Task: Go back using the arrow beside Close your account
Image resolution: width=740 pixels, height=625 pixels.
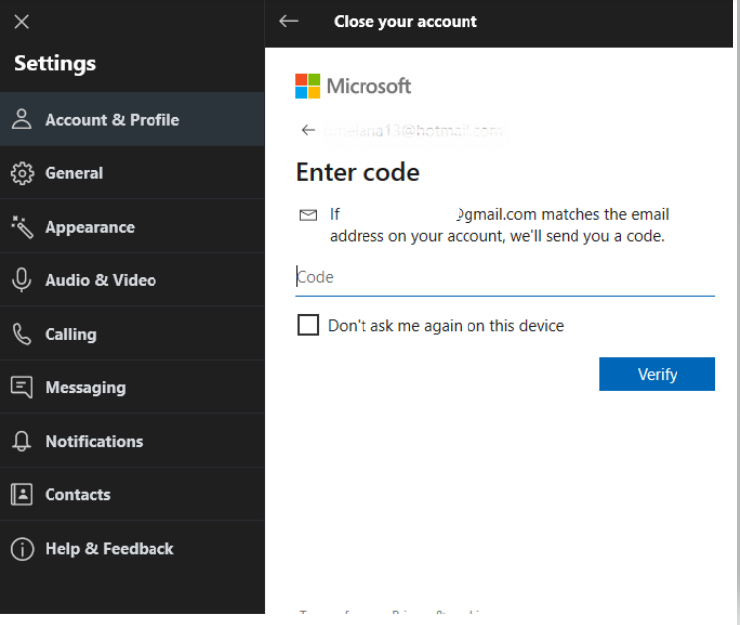Action: (288, 21)
